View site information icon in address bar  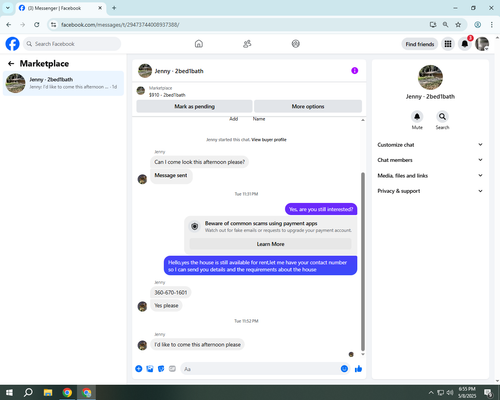[x=54, y=25]
